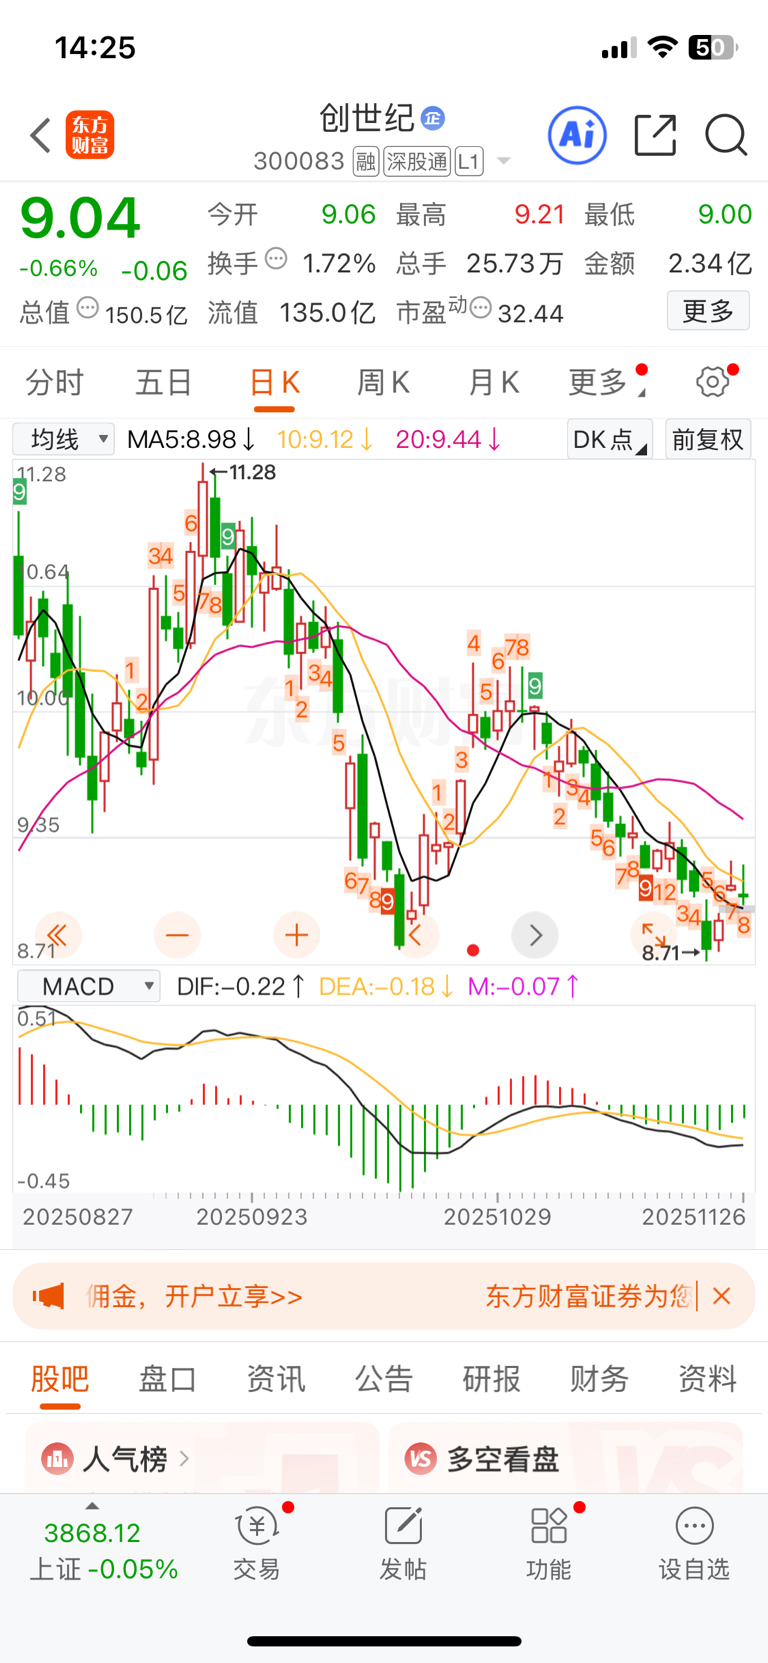The image size is (768, 1663).
Task: Tap the info icon next to 换手
Action: 276,260
